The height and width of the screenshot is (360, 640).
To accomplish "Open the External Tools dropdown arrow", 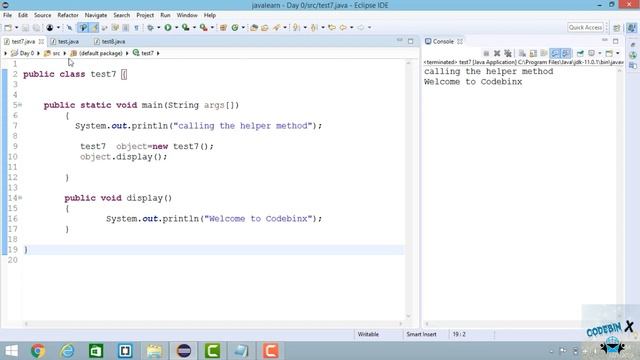I will click(x=212, y=27).
